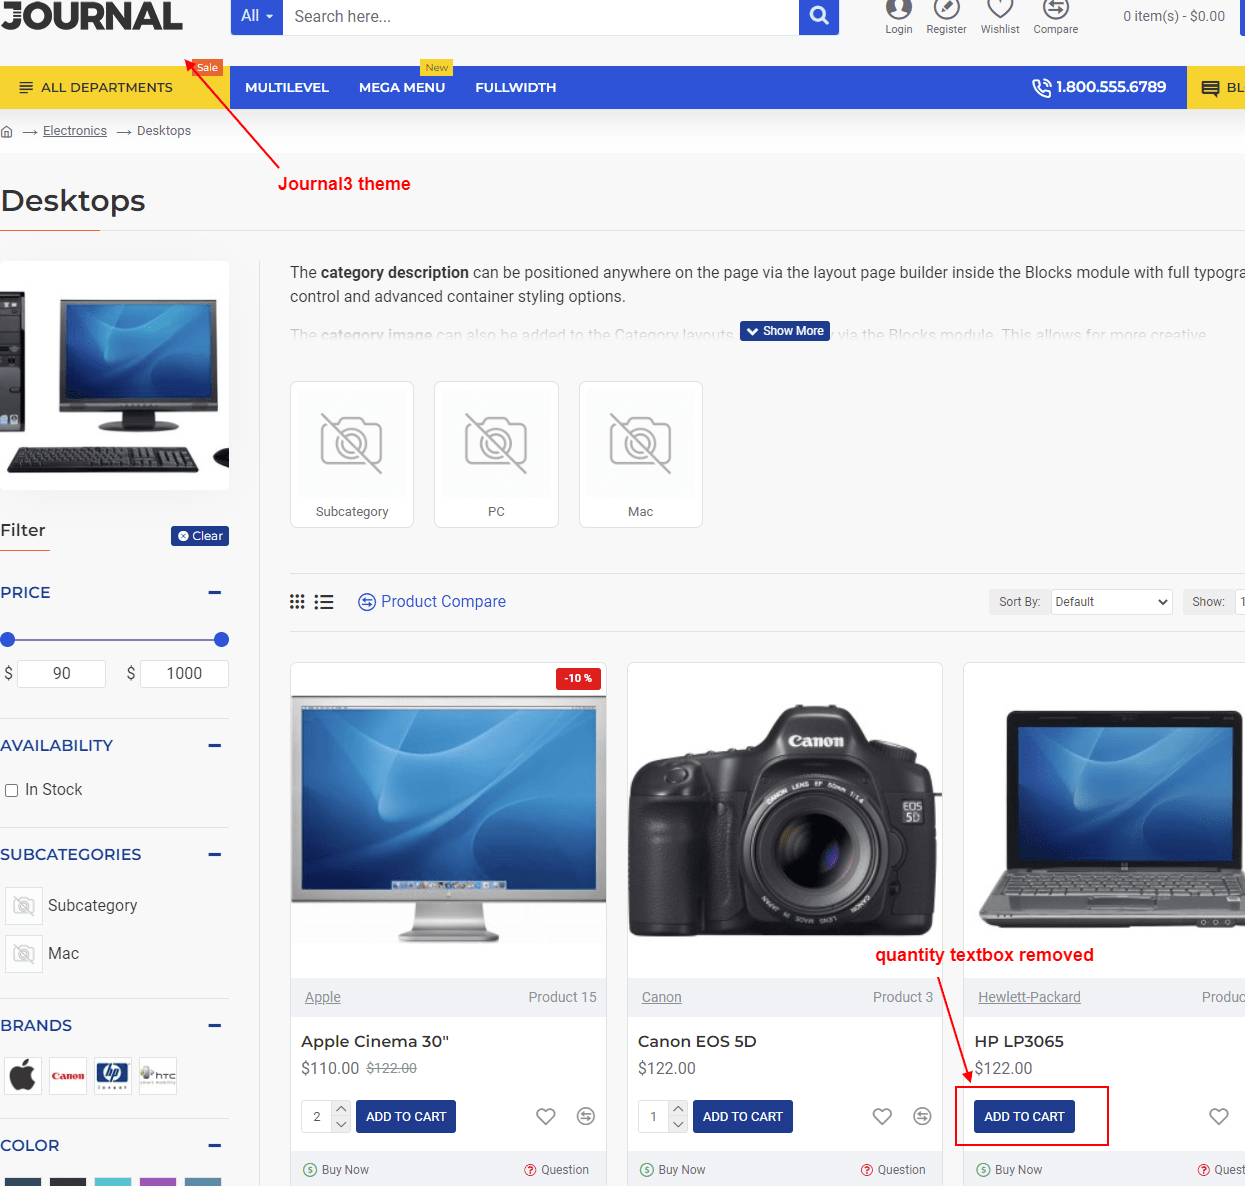The height and width of the screenshot is (1186, 1245).
Task: Add Apple Cinema 30 to wishlist via heart icon
Action: 545,1116
